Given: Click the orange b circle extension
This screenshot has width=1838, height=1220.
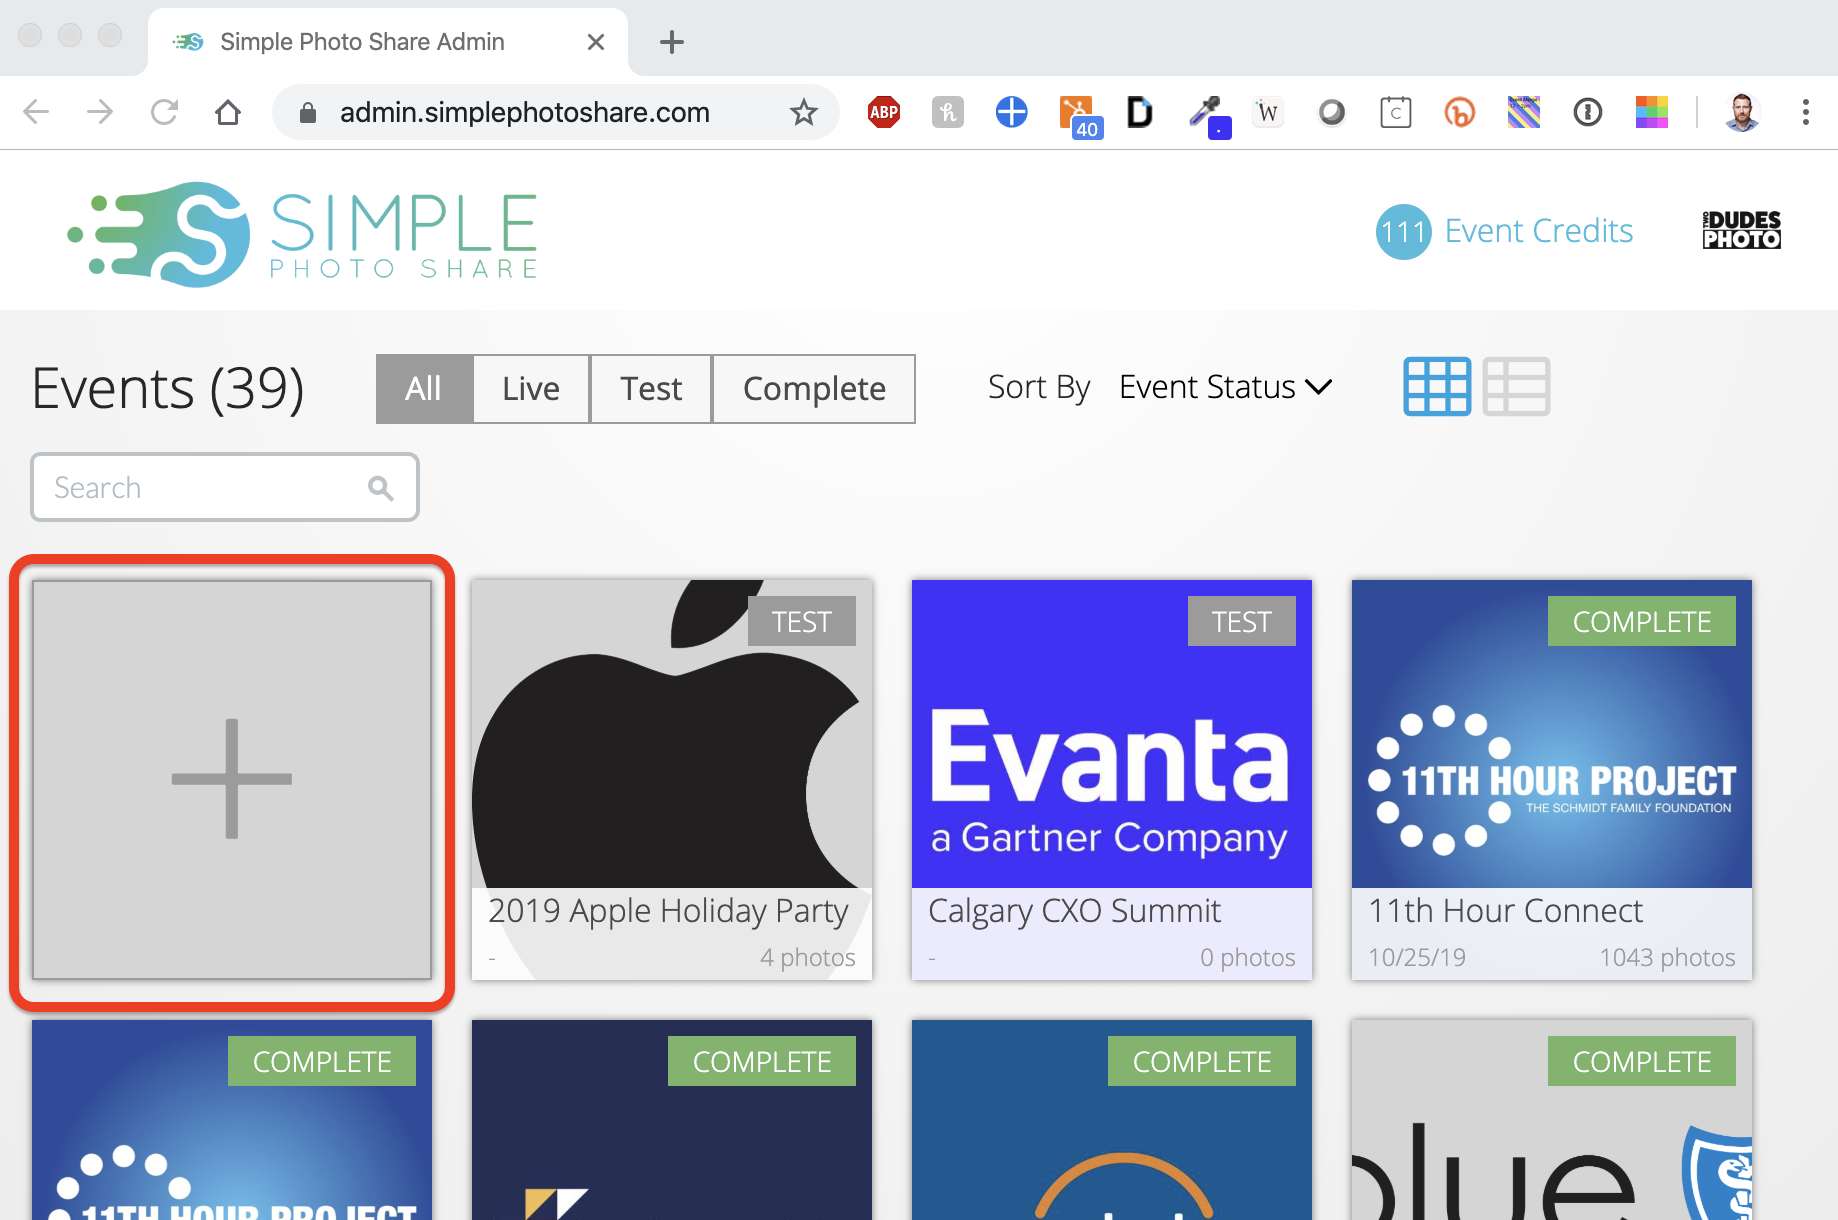Looking at the screenshot, I should [x=1460, y=112].
